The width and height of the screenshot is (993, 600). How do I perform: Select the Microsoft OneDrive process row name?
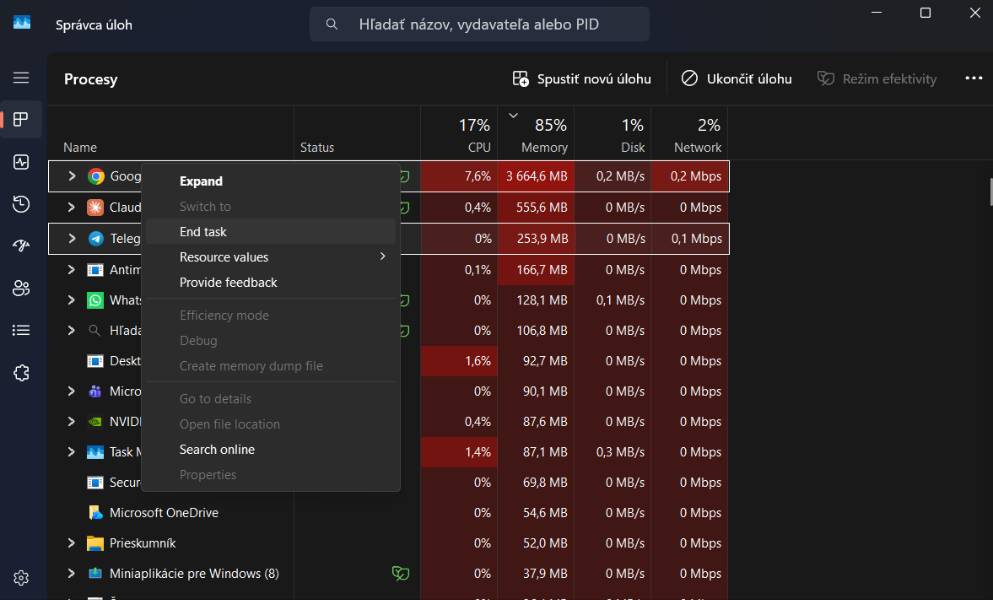tap(164, 513)
